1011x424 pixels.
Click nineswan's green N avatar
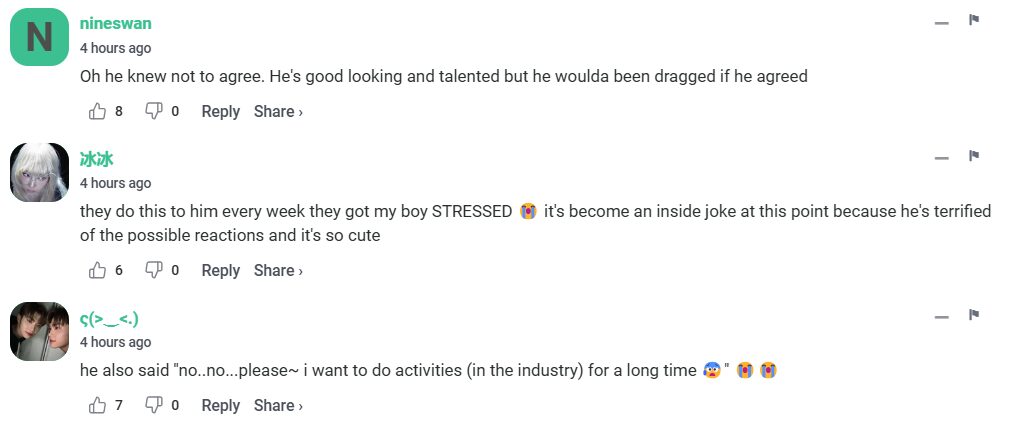pyautogui.click(x=39, y=38)
